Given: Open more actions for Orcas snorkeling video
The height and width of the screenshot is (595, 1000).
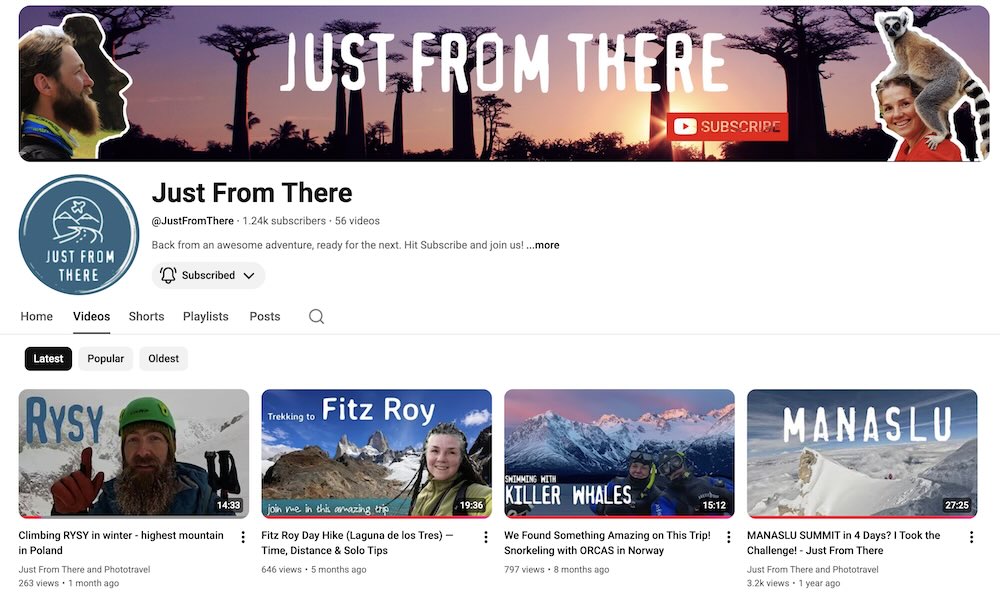Looking at the screenshot, I should (728, 537).
